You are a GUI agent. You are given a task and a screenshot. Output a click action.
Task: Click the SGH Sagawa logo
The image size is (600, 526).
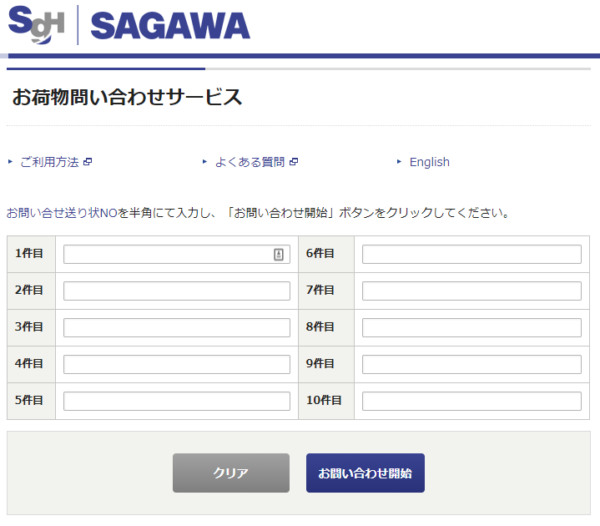point(129,24)
